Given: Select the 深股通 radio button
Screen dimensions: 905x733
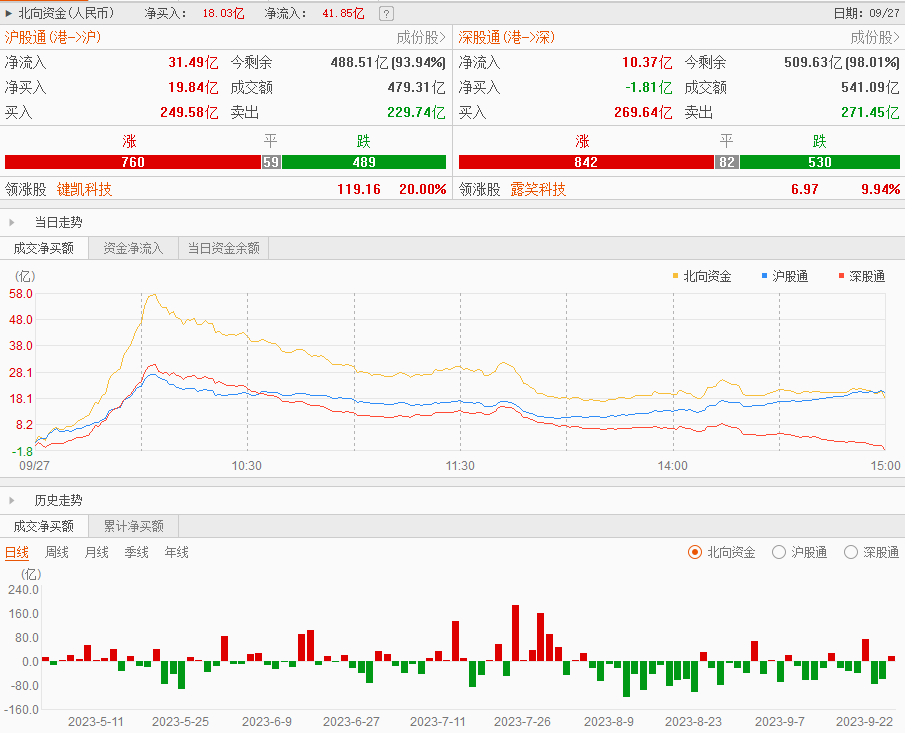Looking at the screenshot, I should (x=851, y=552).
